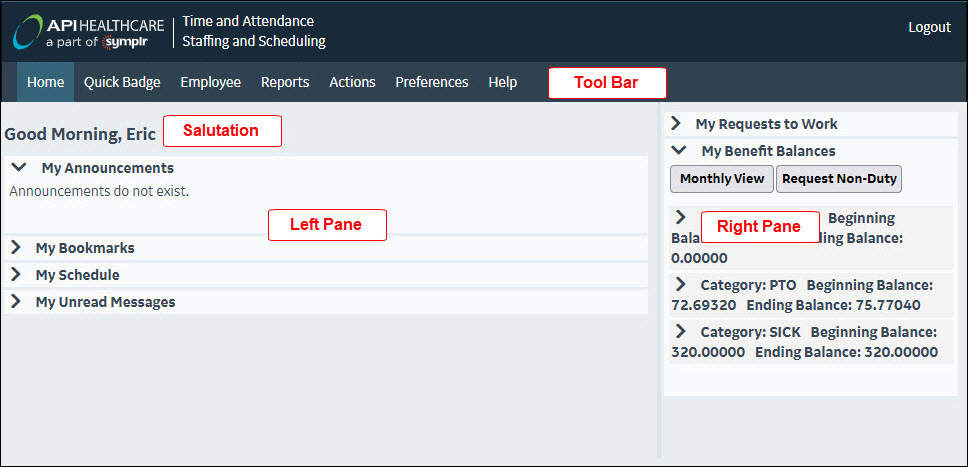Screen dimensions: 968x467
Task: Click the Request Non-Duty button
Action: click(x=839, y=179)
